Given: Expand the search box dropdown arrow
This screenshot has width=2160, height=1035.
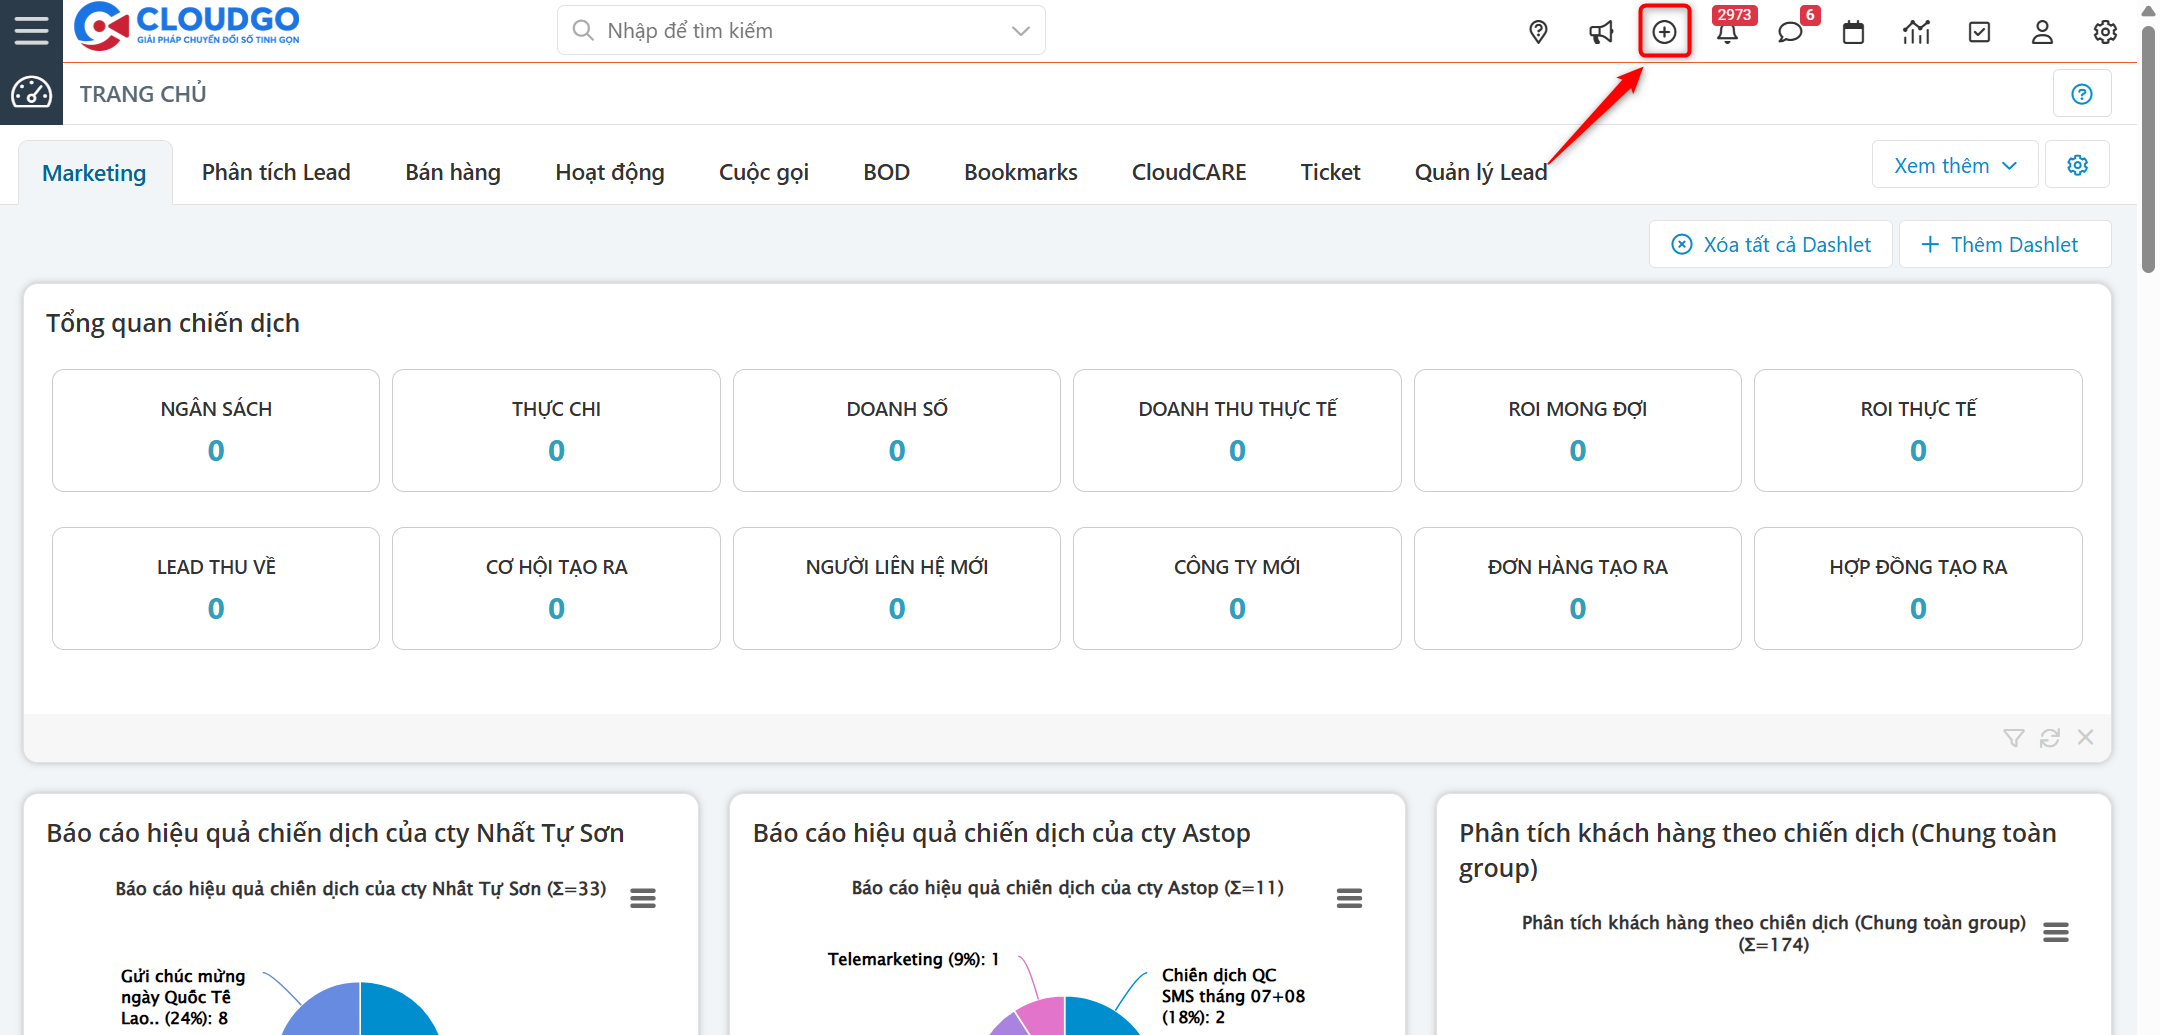Looking at the screenshot, I should pos(1020,31).
